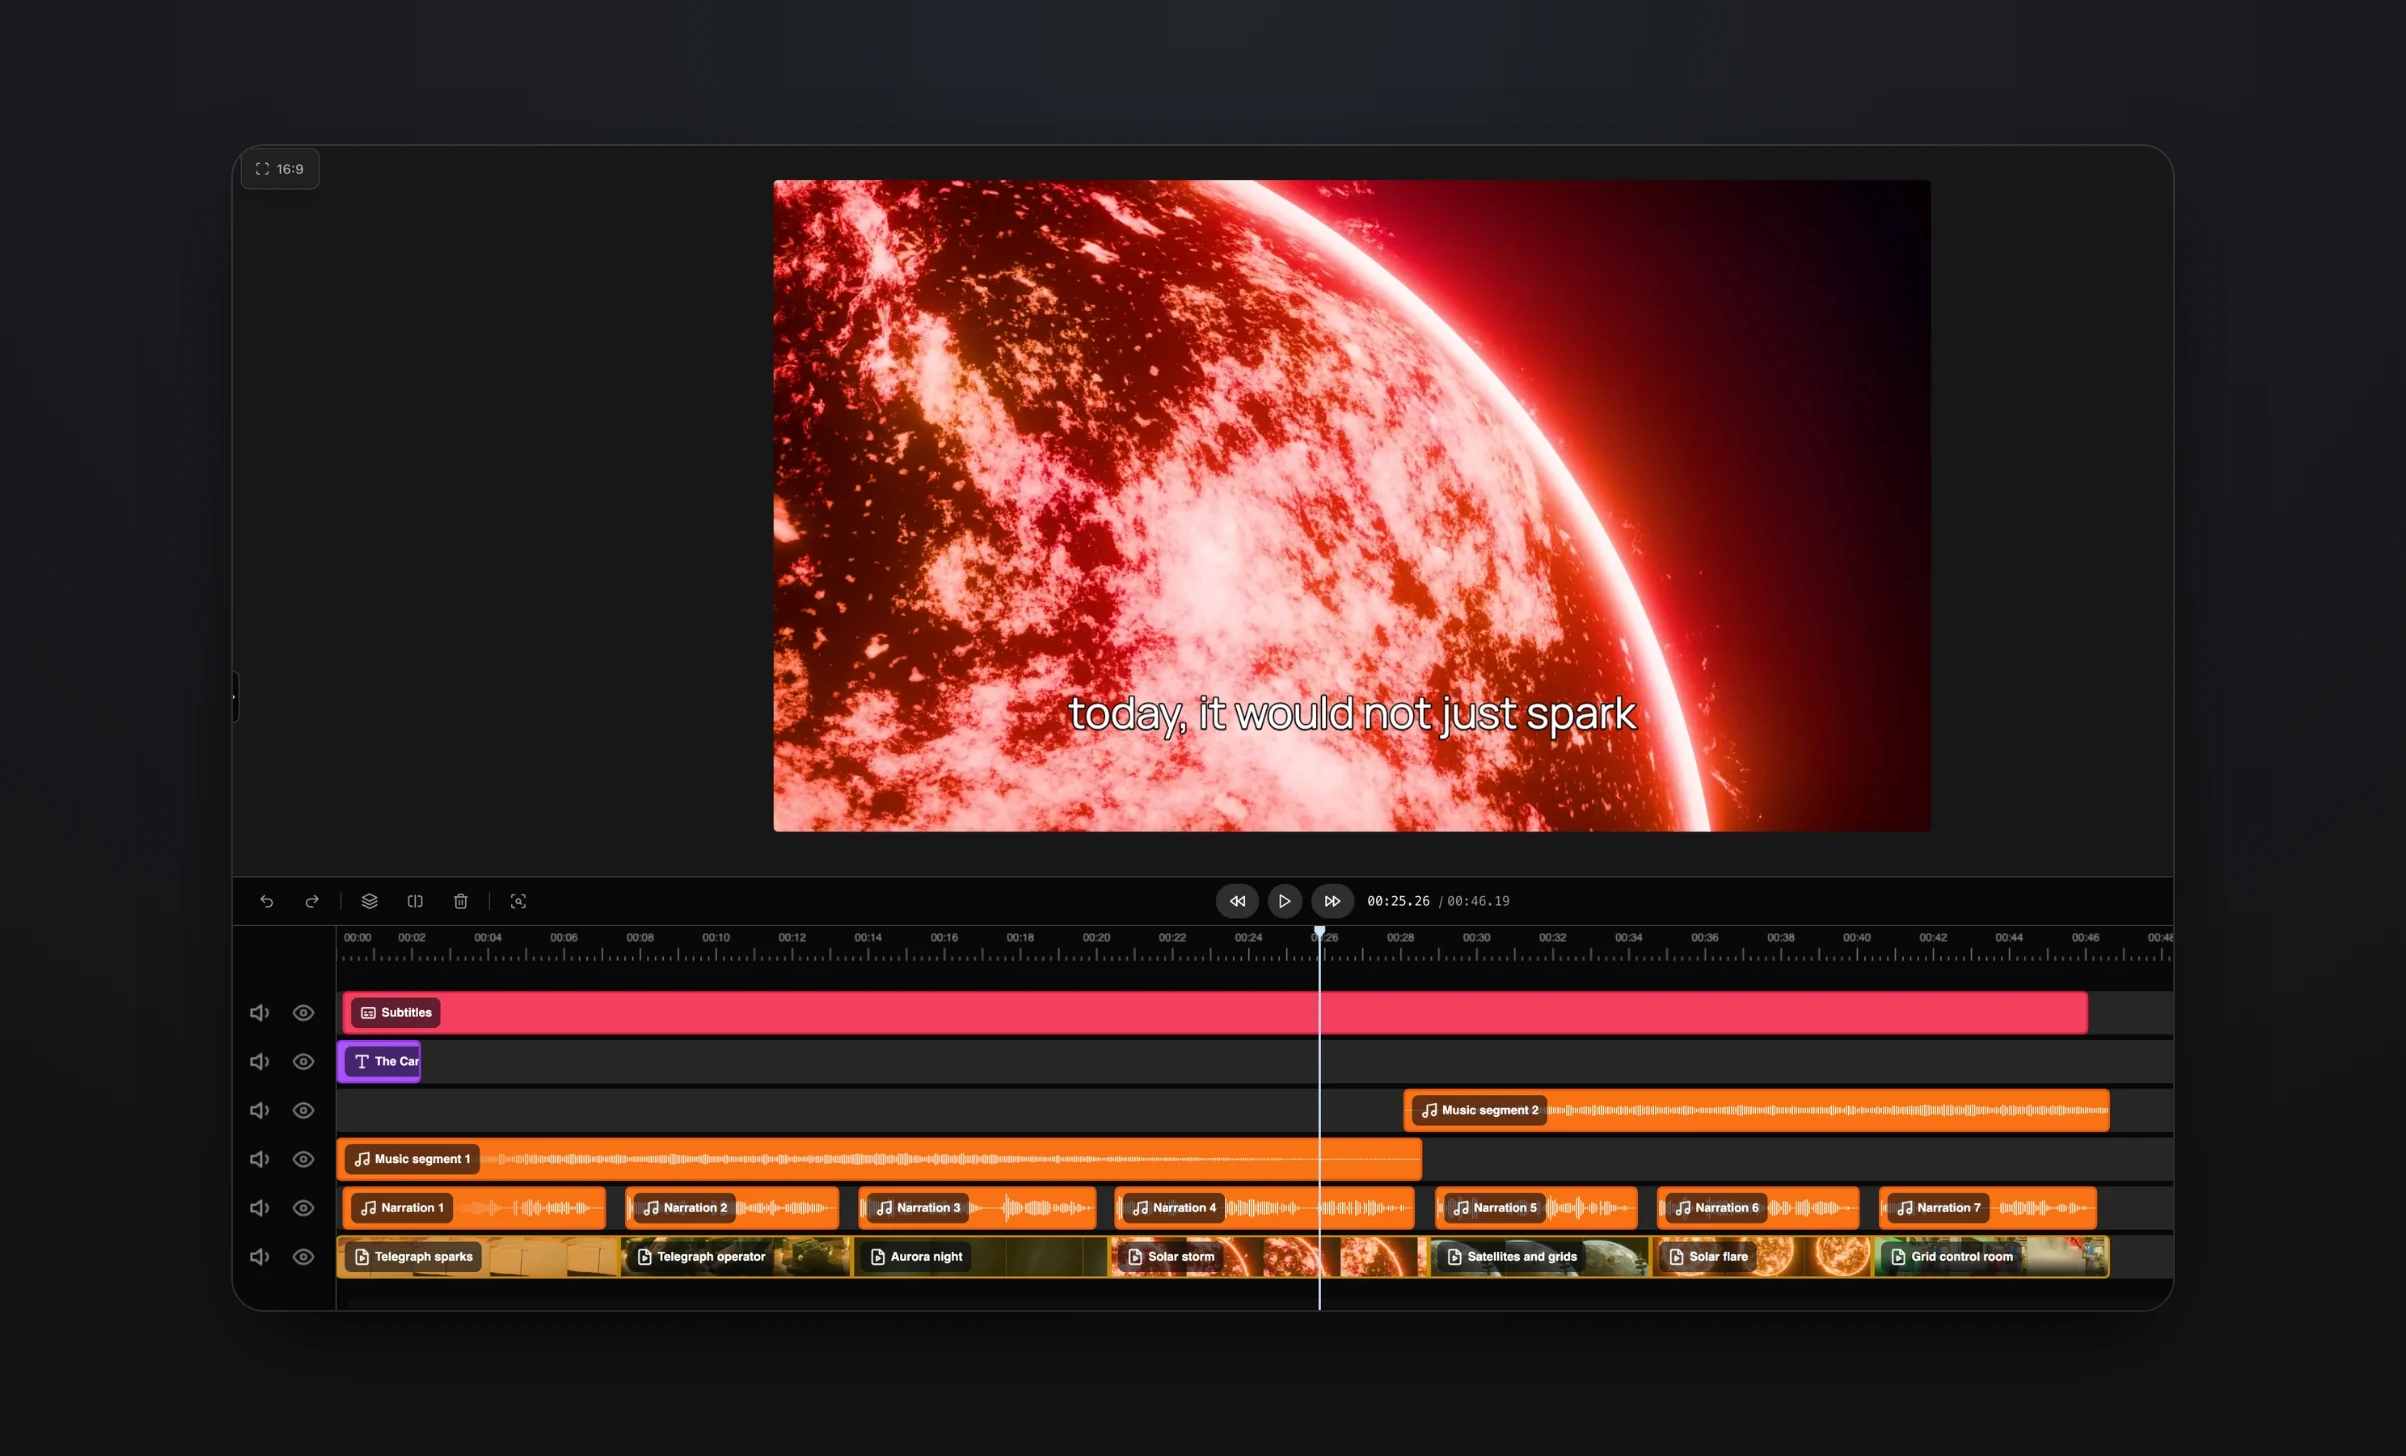Select the Narration 3 audio clip
The width and height of the screenshot is (2406, 1456).
point(977,1208)
